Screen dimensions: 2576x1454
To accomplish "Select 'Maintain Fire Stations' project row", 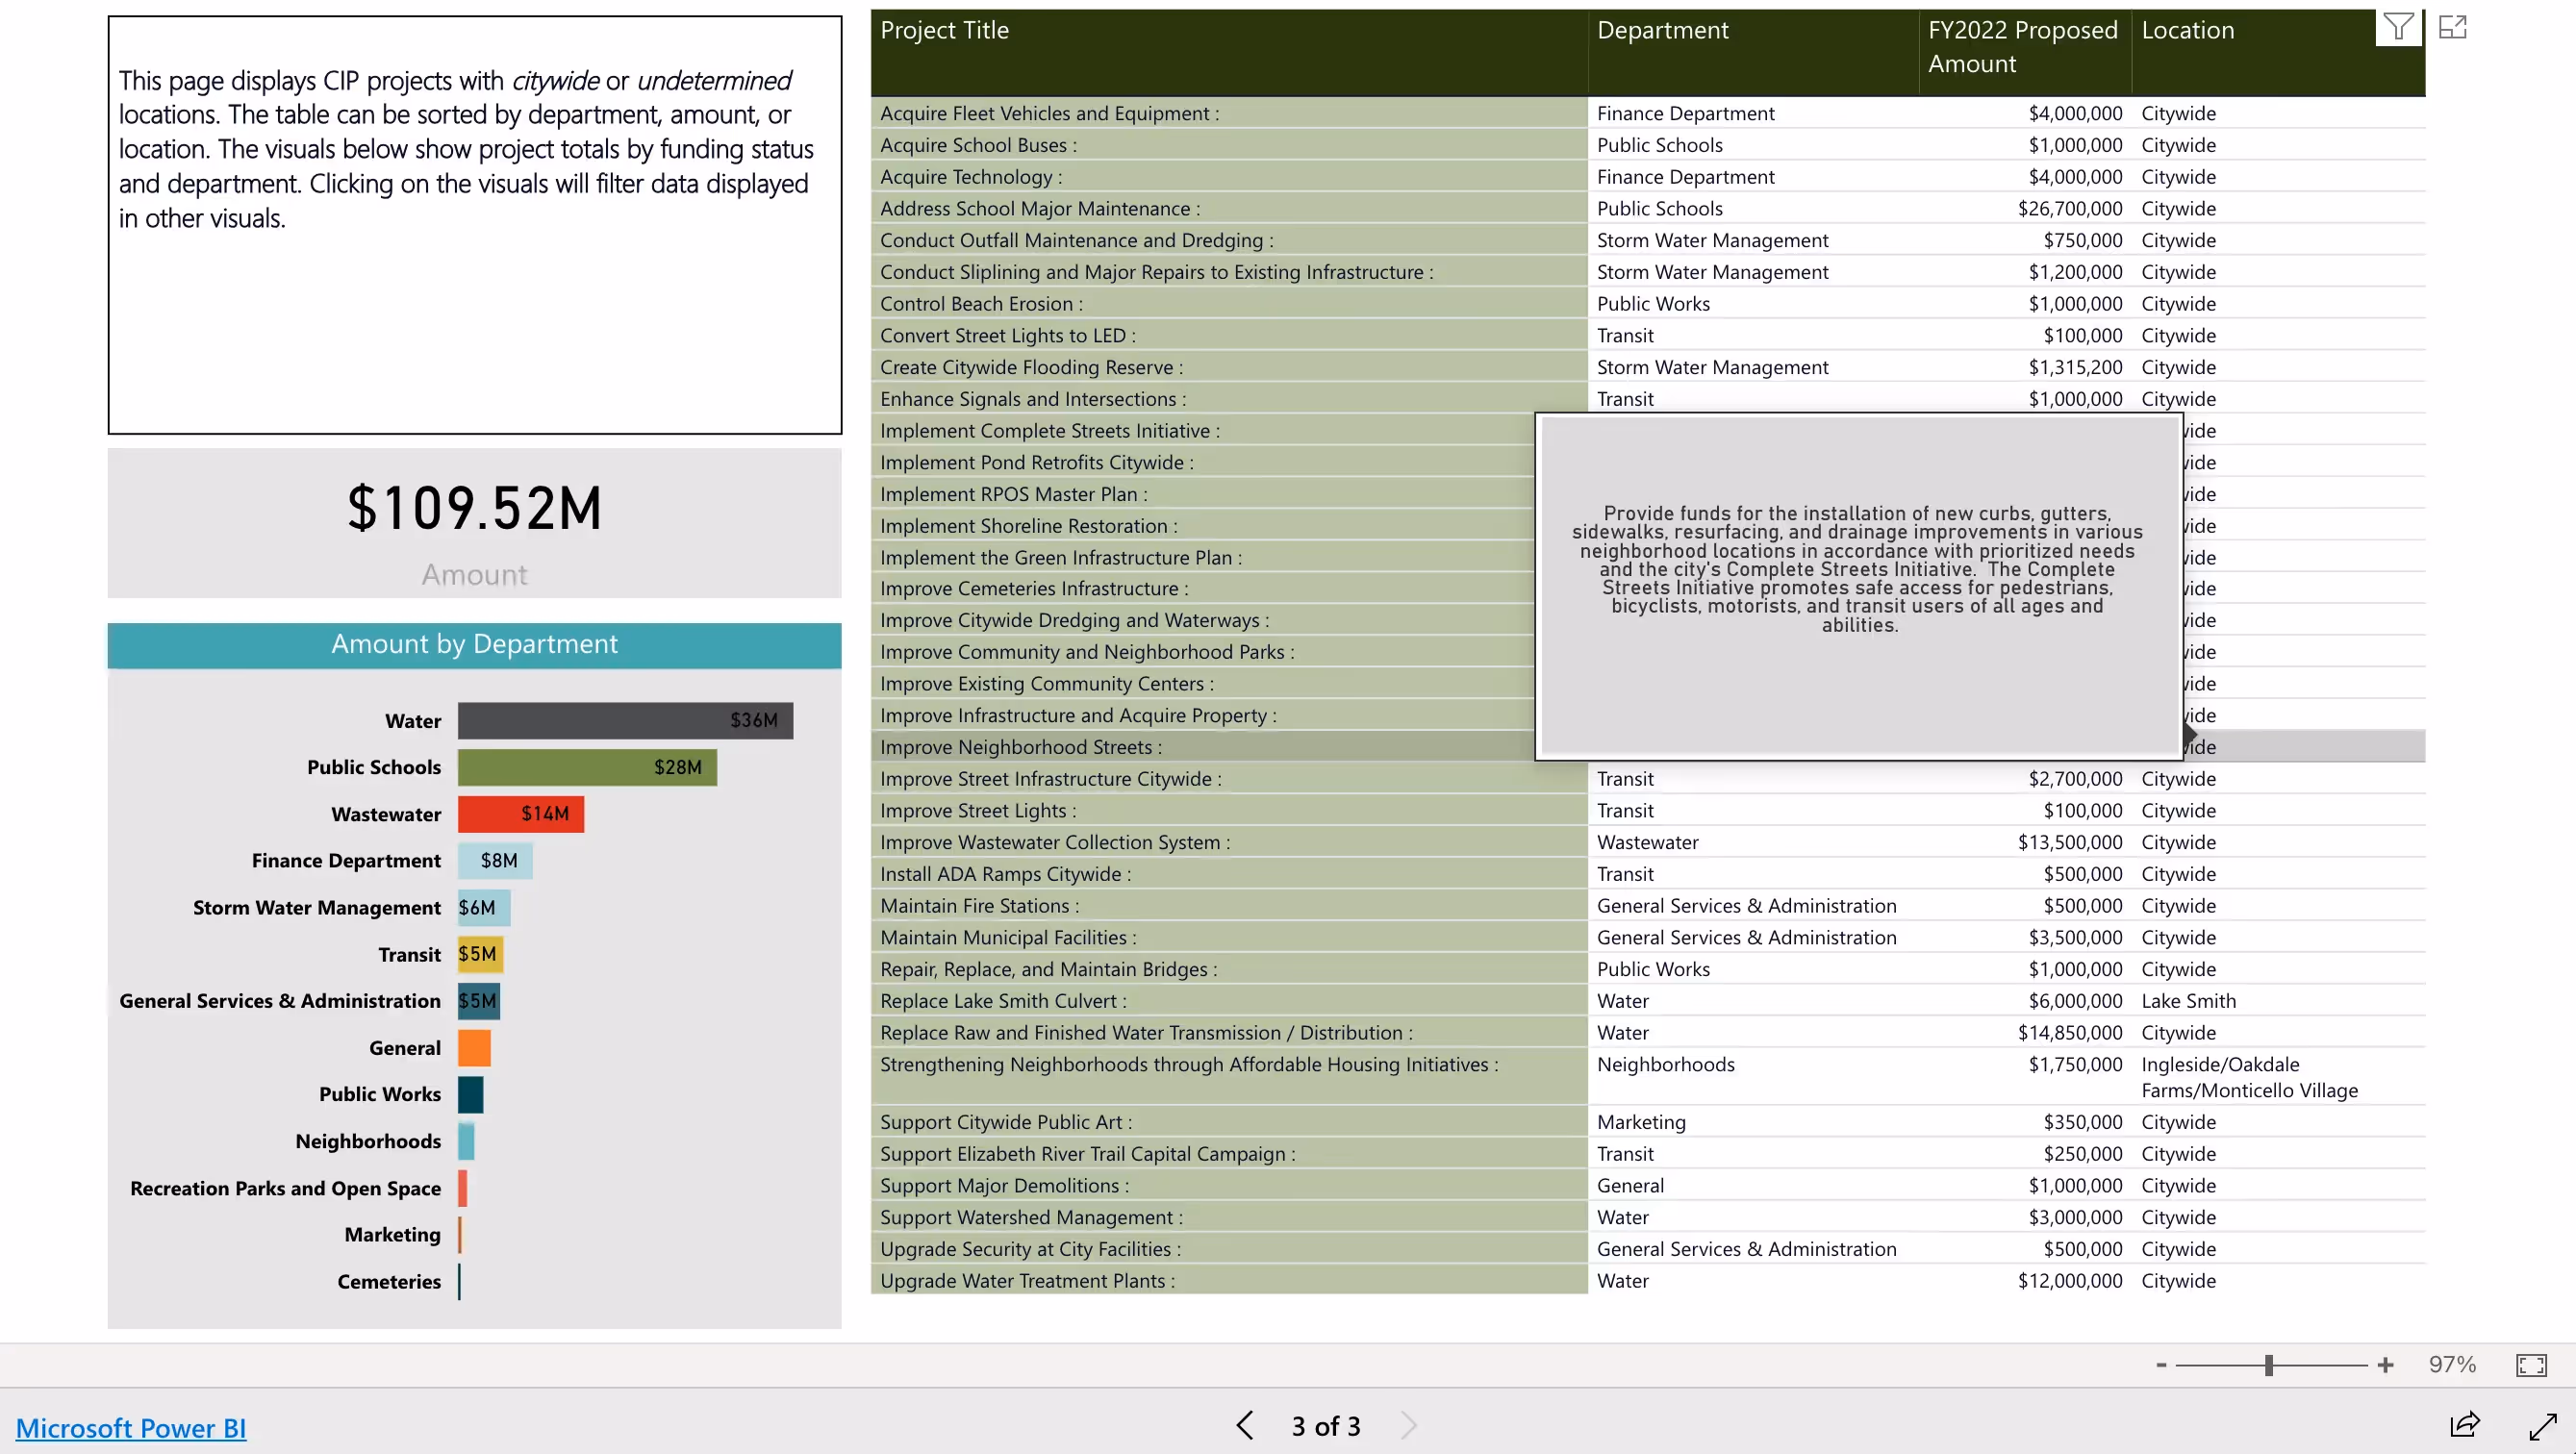I will (x=1647, y=906).
